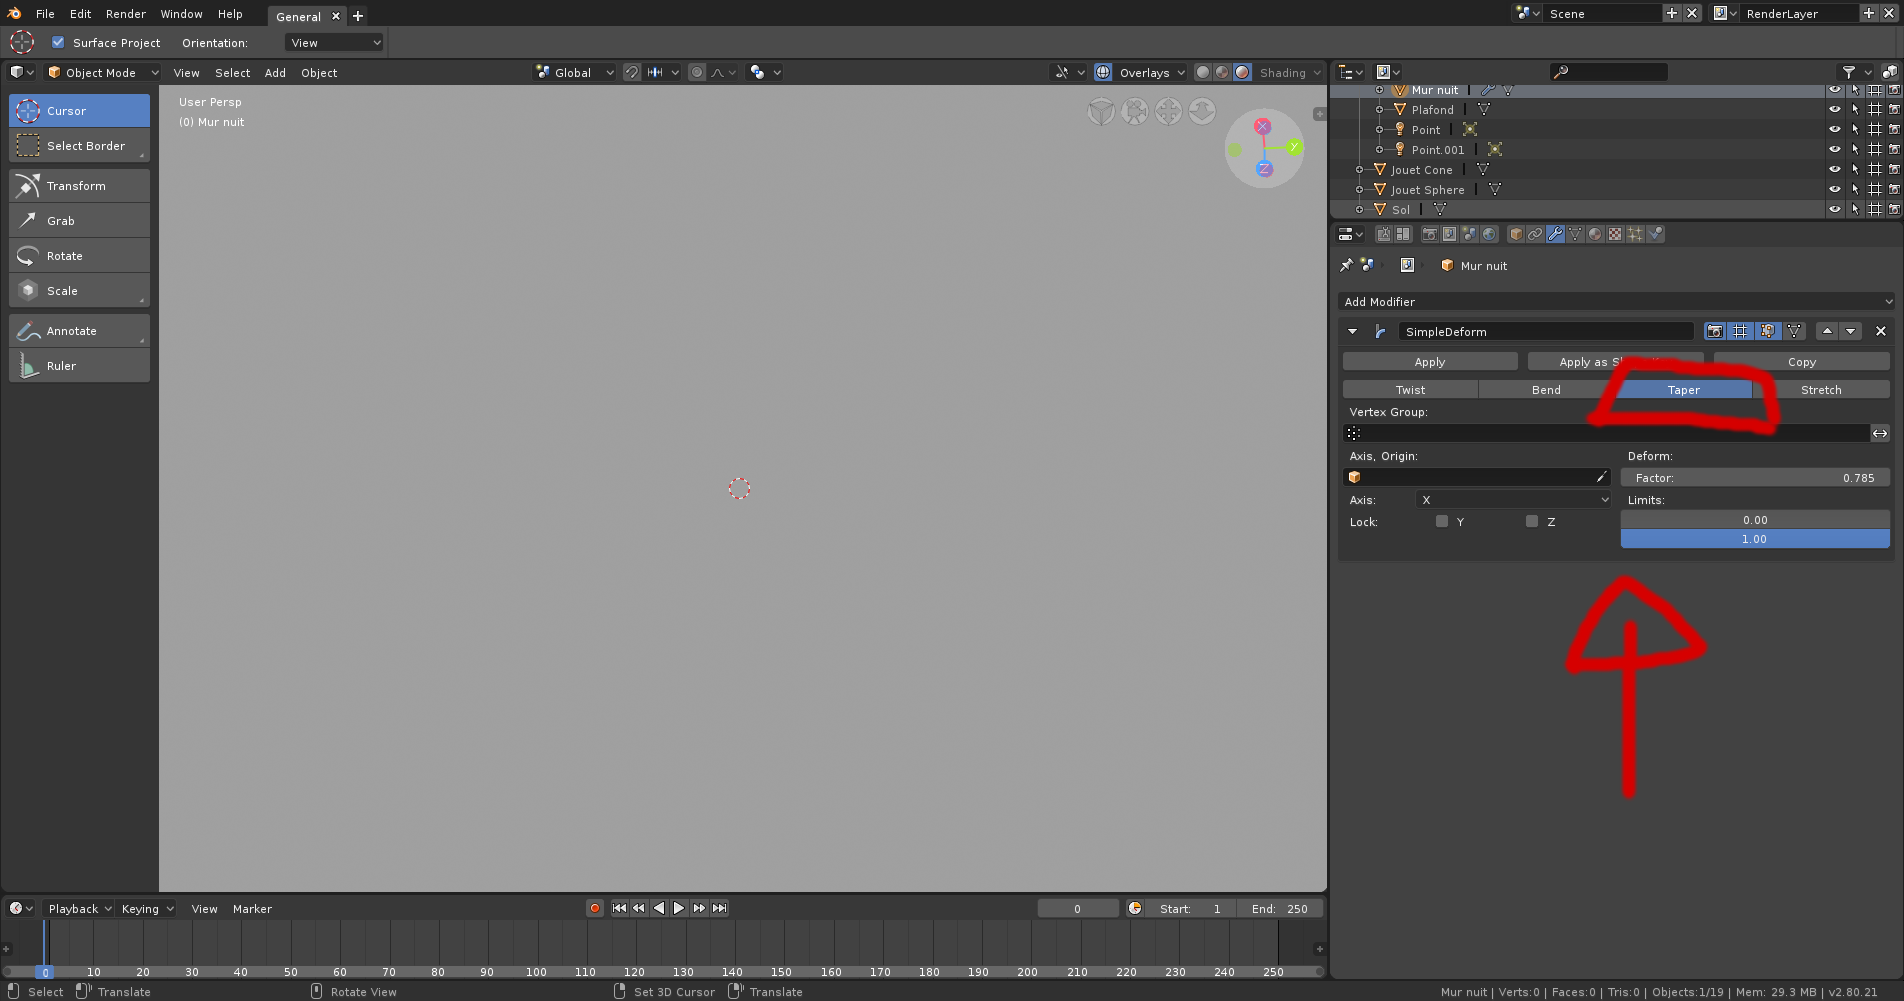Adjust the Deform Factor slider
Viewport: 1904px width, 1001px height.
(x=1755, y=477)
